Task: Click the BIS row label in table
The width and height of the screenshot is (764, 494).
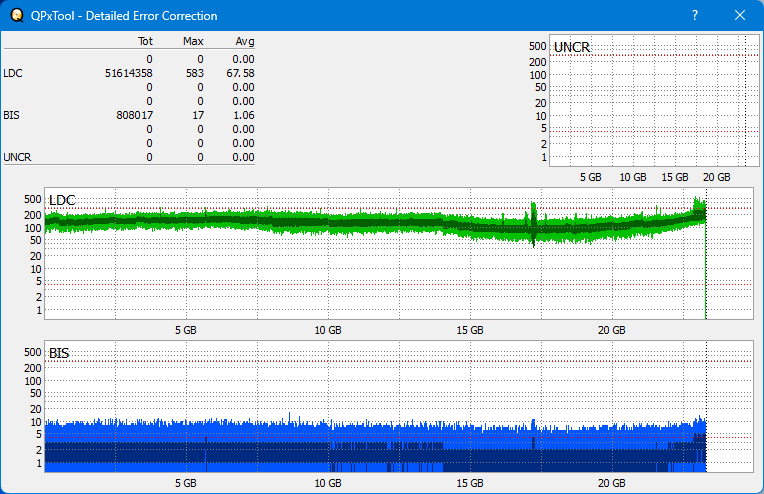Action: (11, 115)
